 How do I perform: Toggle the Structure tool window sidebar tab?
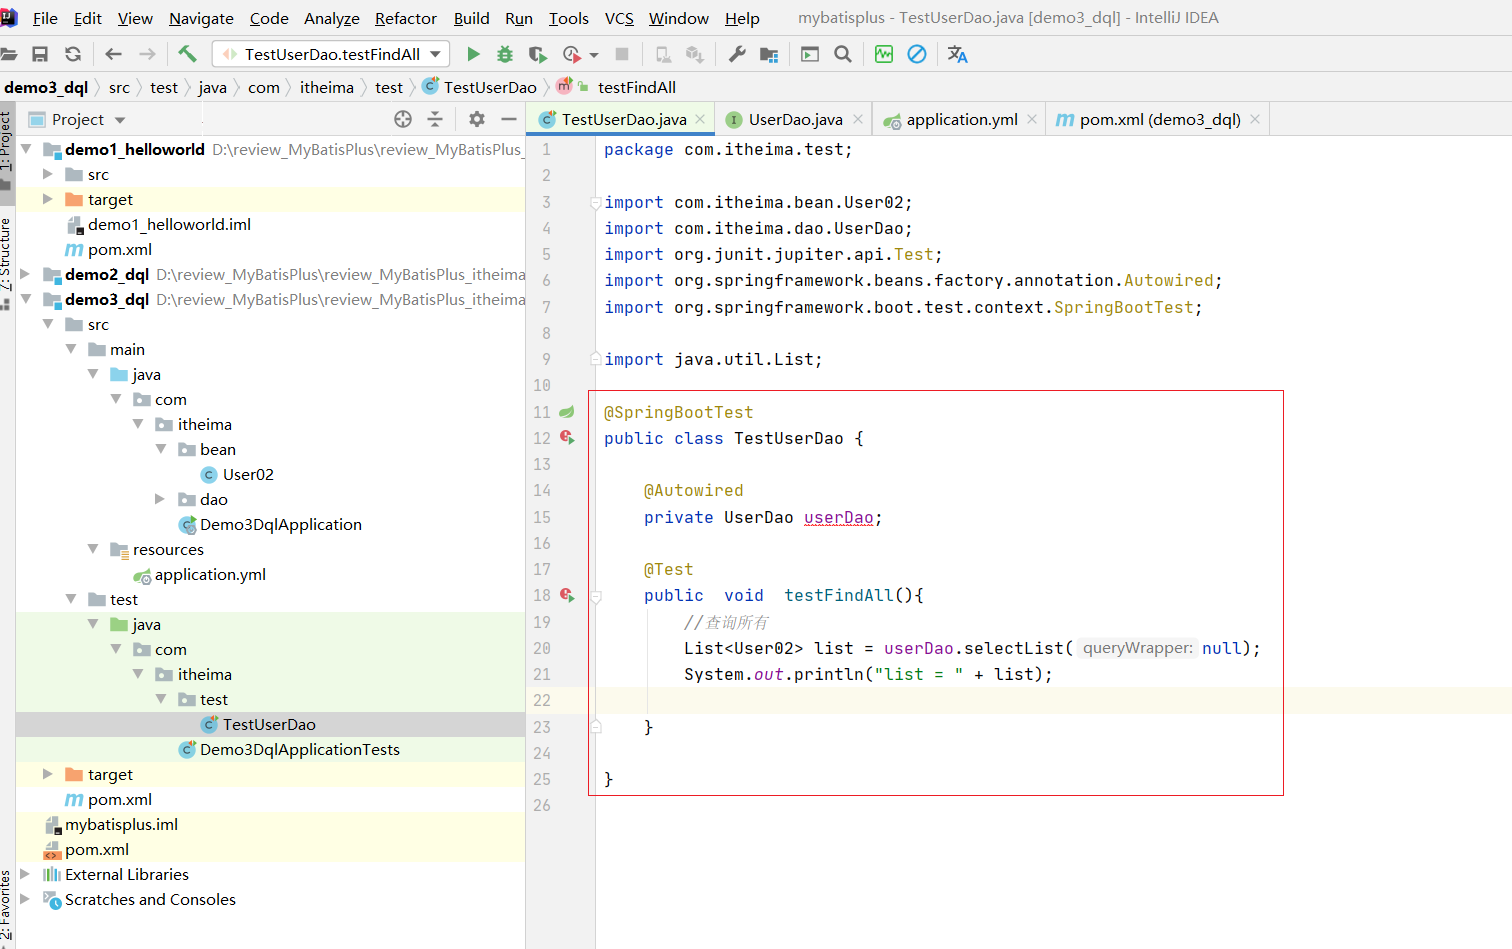(6, 254)
